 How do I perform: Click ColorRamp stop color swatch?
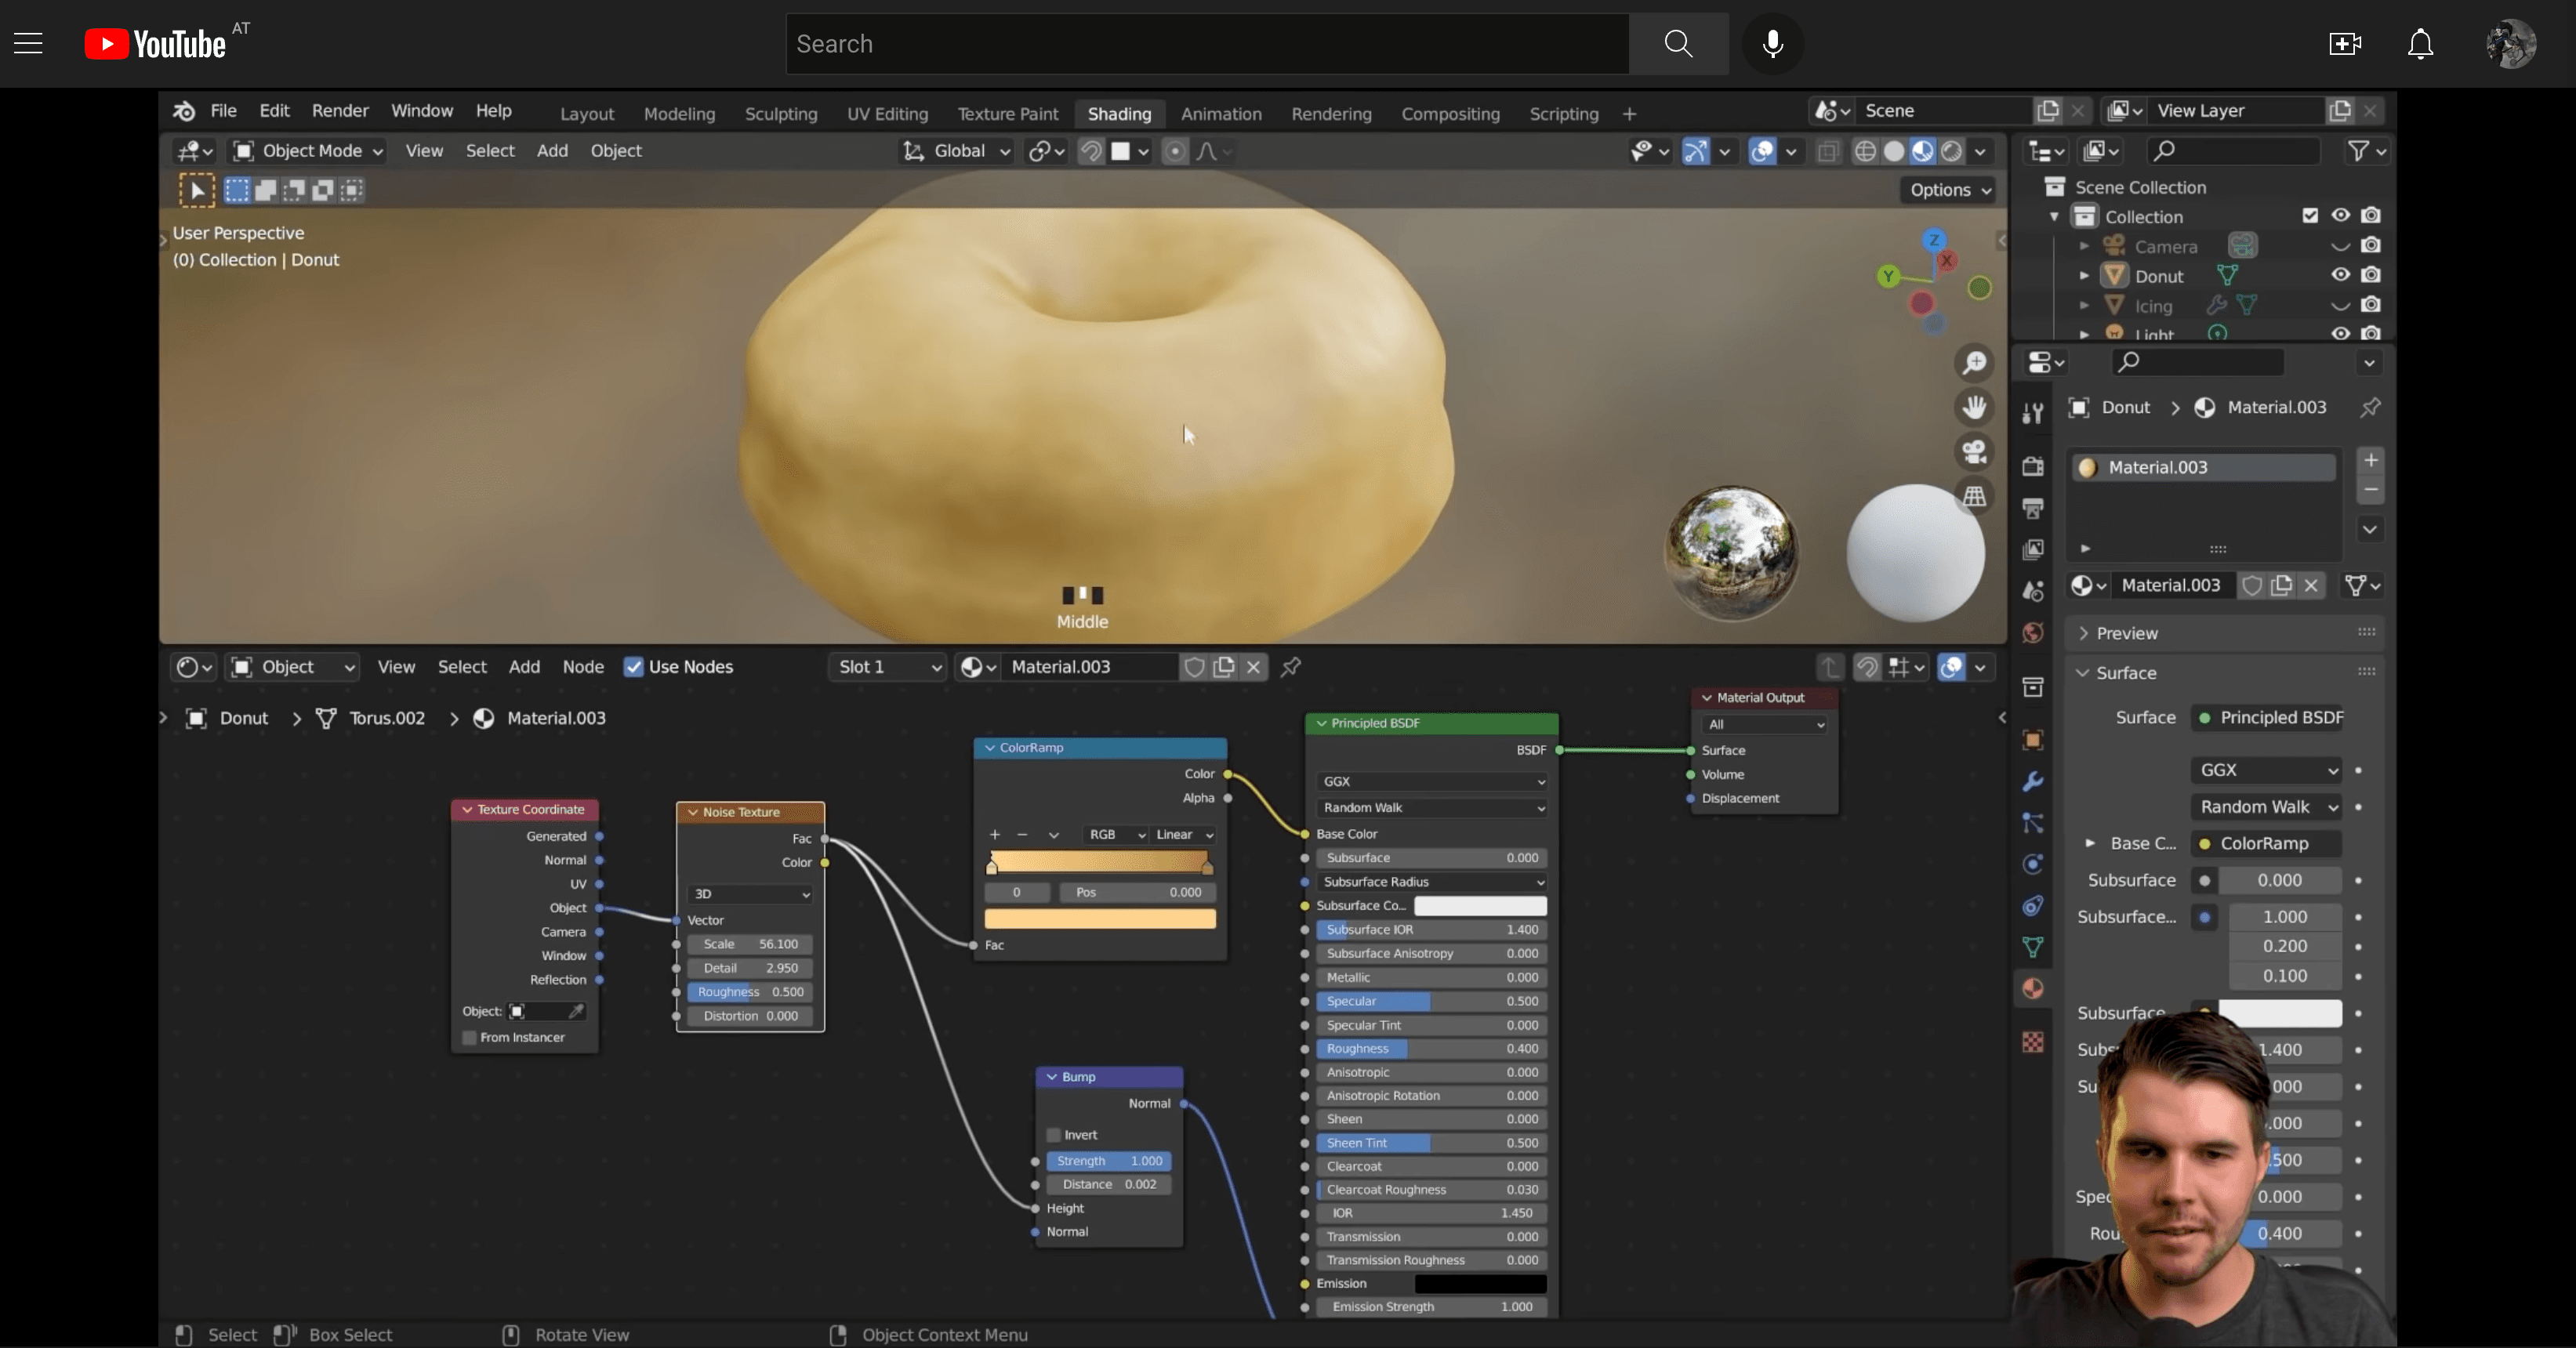(x=1099, y=919)
